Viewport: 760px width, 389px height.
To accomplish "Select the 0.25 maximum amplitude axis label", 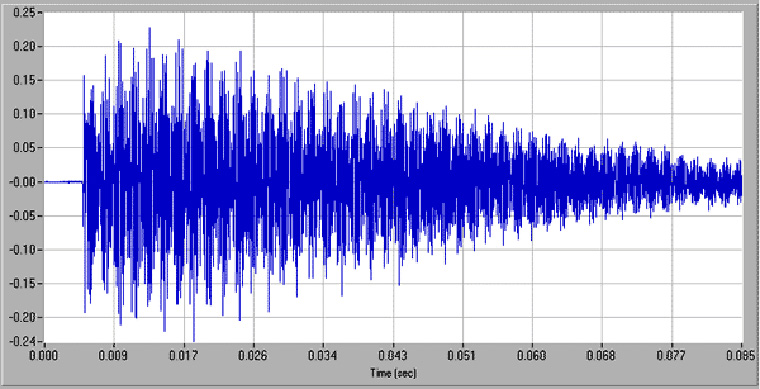I will [23, 12].
